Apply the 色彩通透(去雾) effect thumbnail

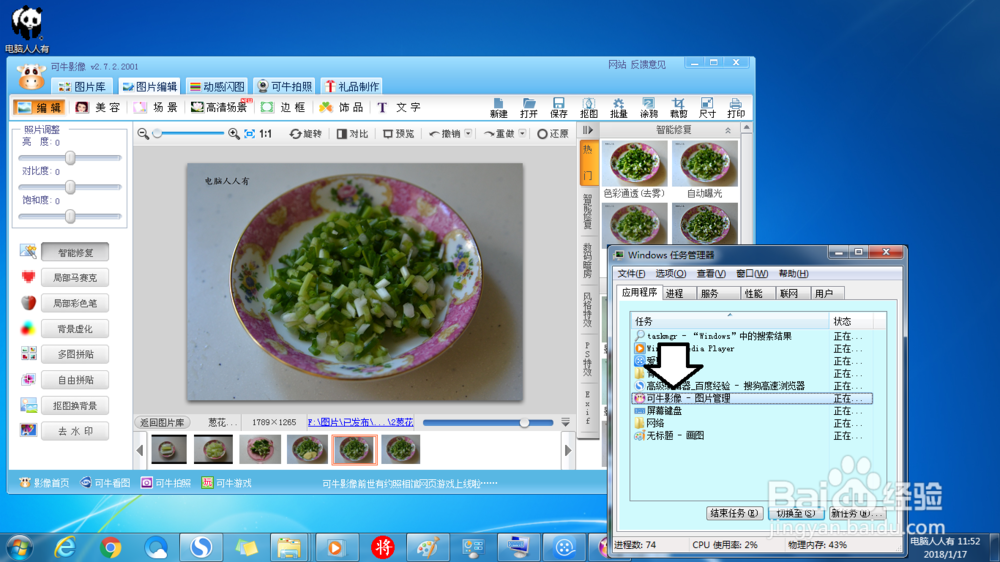click(635, 163)
